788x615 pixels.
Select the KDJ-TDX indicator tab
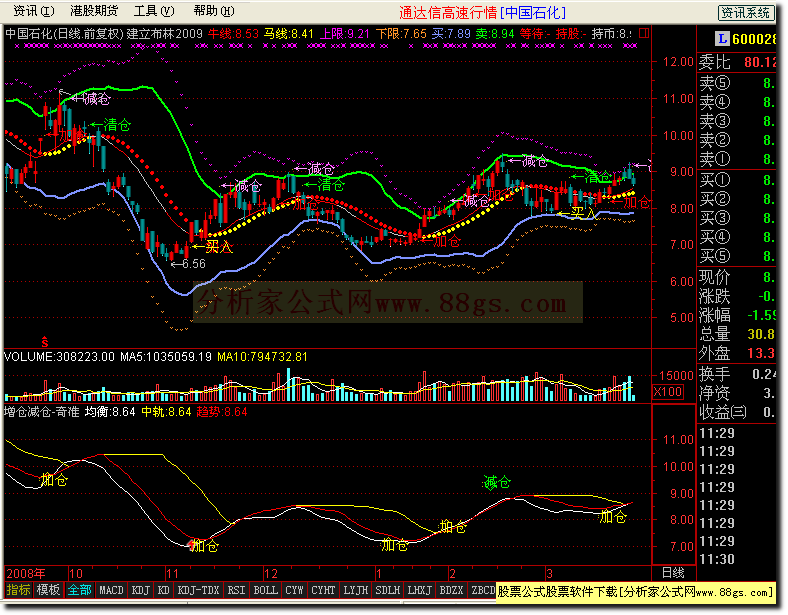coord(198,590)
